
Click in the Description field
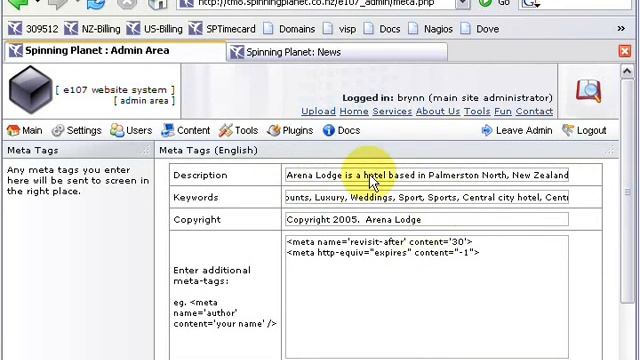[427, 175]
